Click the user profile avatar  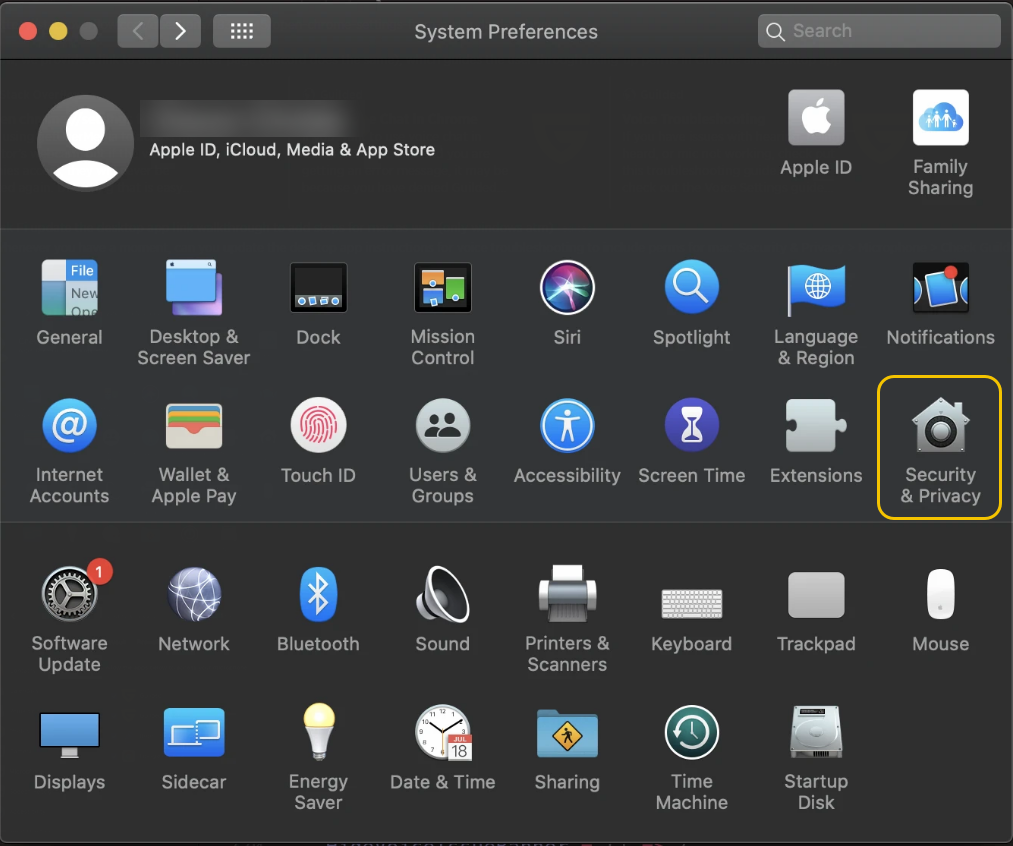(85, 143)
